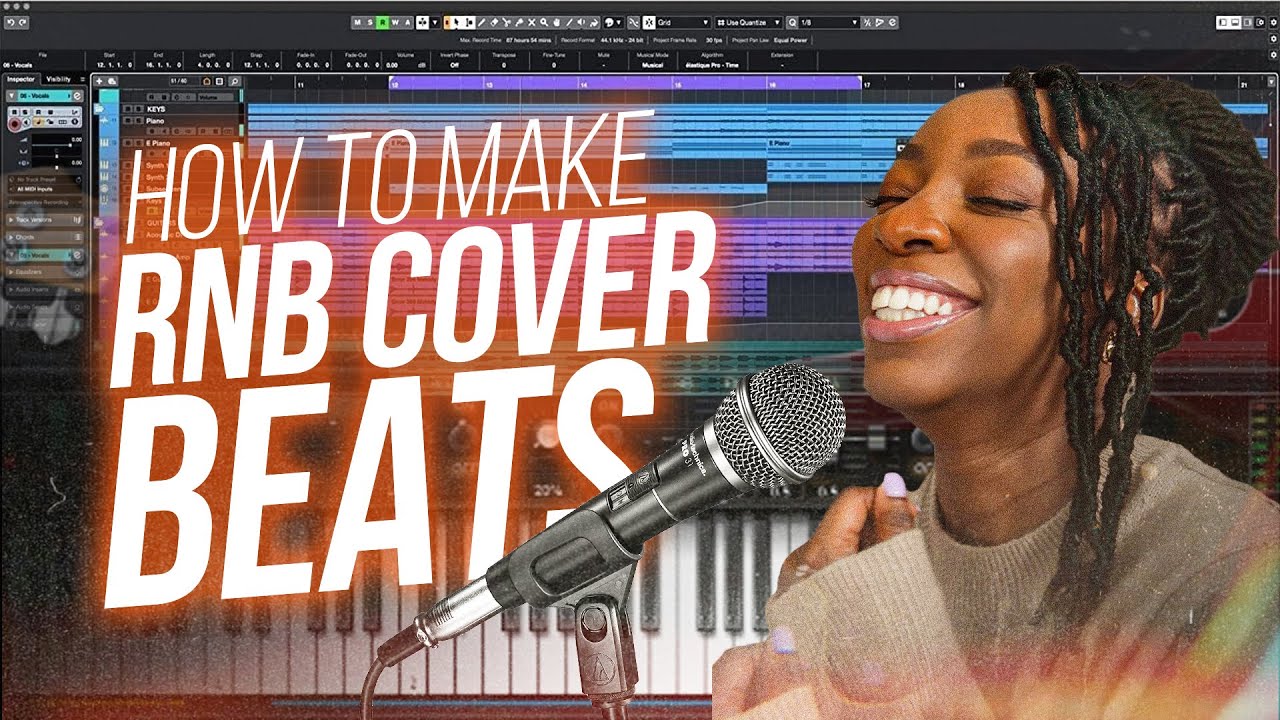Click the purple locator range in ruler
This screenshot has width=1280, height=720.
tap(625, 84)
